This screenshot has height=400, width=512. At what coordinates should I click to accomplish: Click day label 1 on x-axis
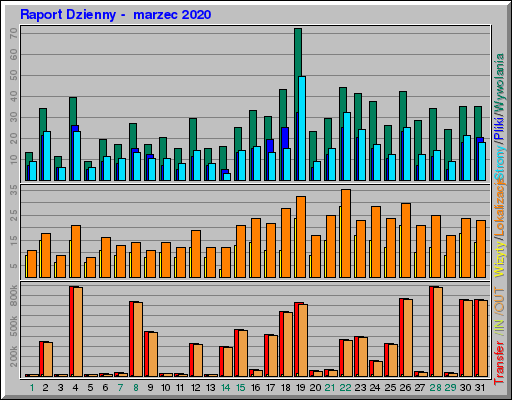click(32, 388)
